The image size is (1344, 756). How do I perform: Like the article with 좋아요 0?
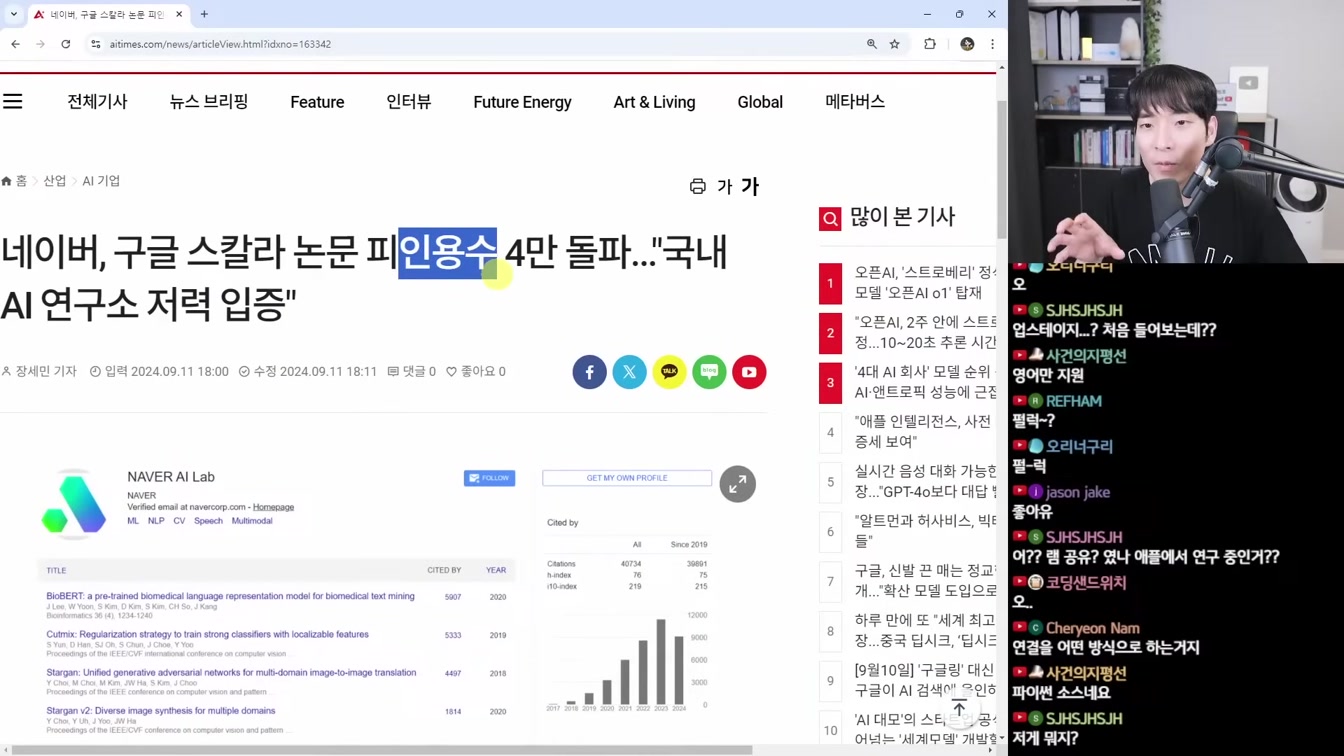pos(476,371)
